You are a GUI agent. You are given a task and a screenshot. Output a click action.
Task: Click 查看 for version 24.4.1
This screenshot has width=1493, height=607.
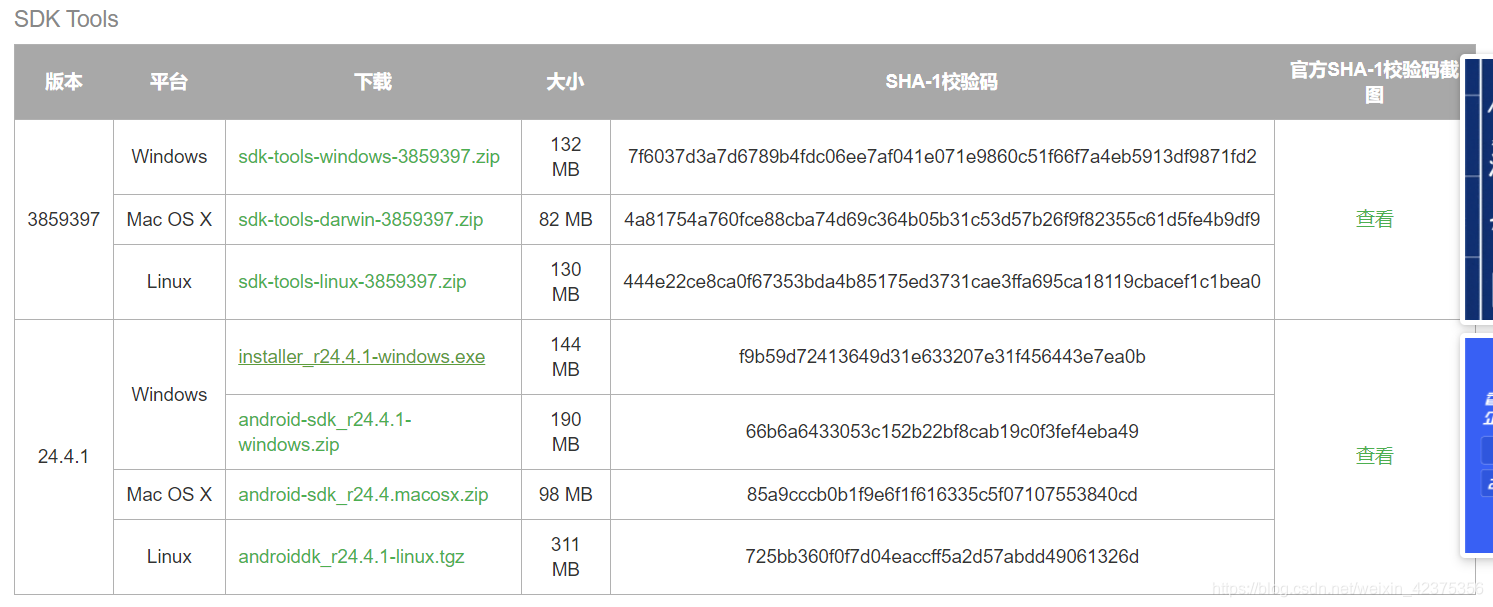(x=1373, y=456)
